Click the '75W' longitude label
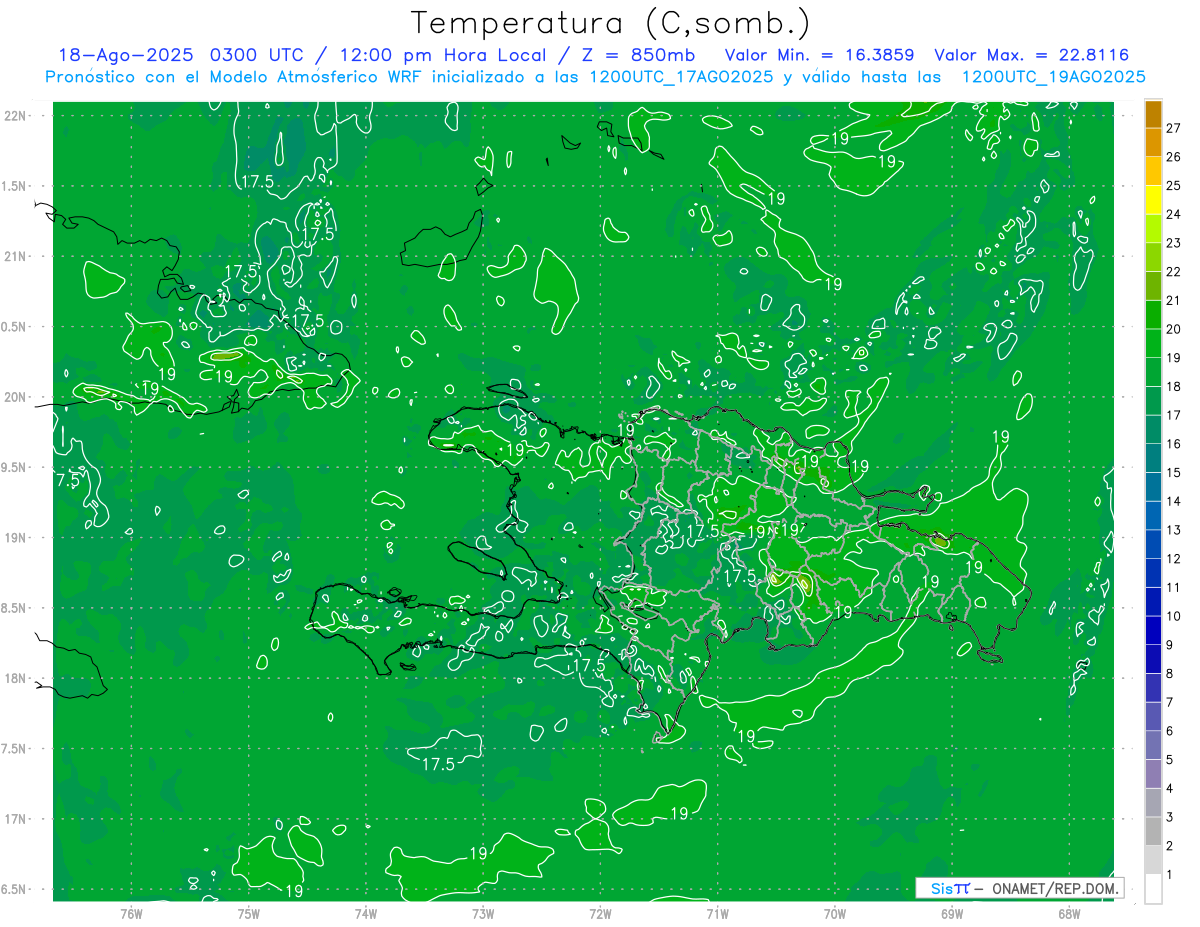 [x=249, y=913]
